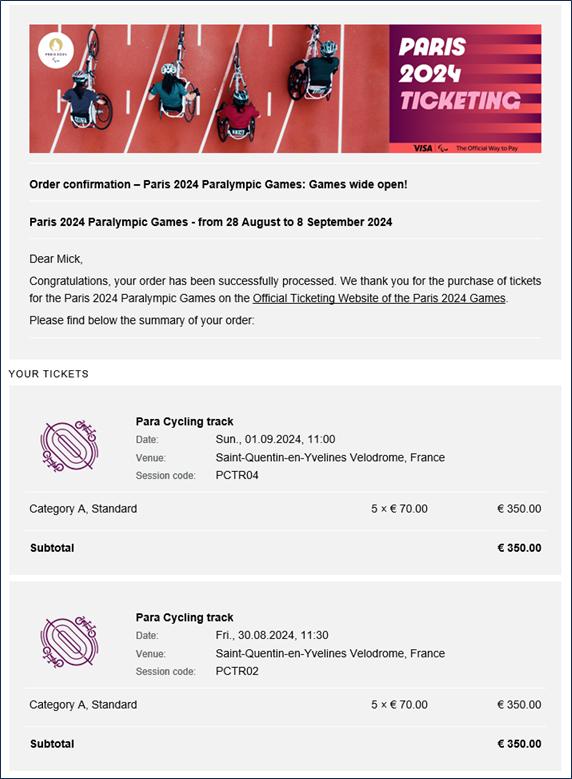Click the cycling track icon for session PCTR02
The width and height of the screenshot is (572, 779).
click(69, 641)
